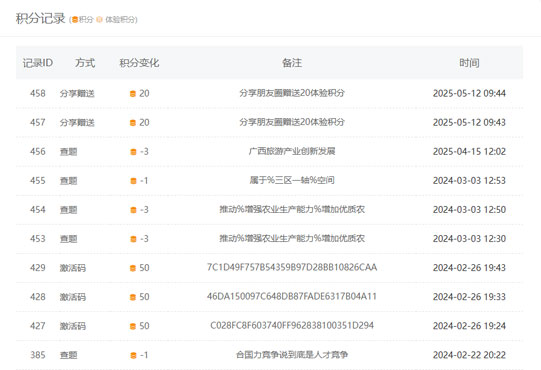Click activation code starting with 46DA150
The width and height of the screenshot is (541, 370).
(x=292, y=296)
